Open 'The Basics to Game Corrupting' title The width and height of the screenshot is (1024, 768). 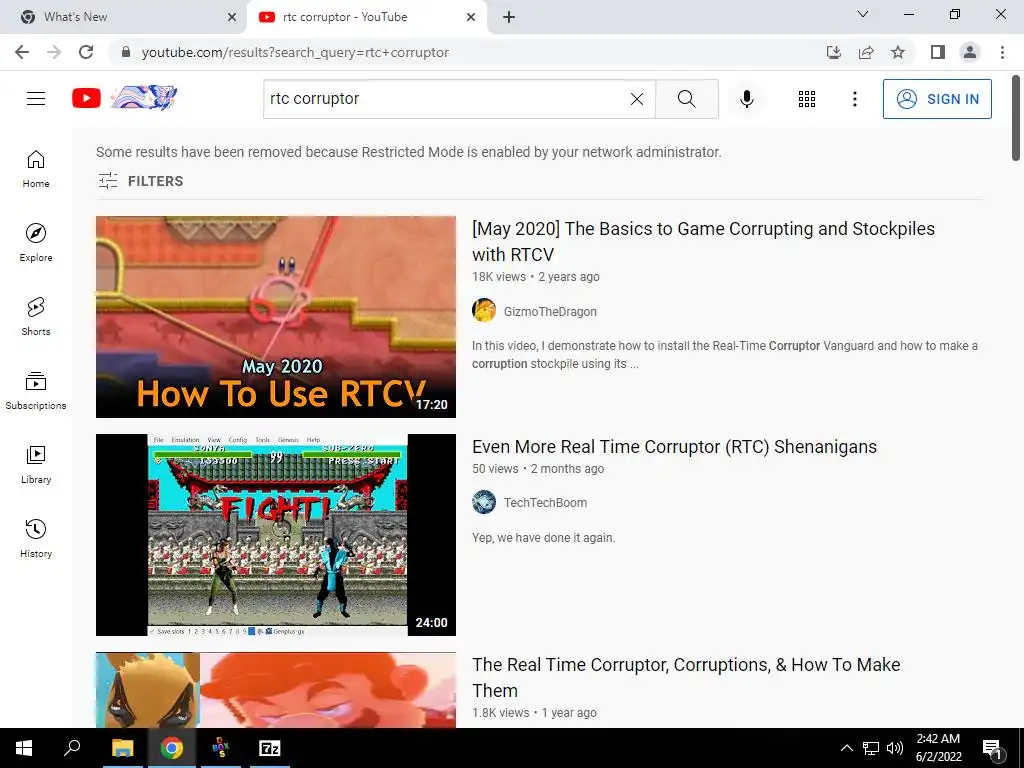(703, 242)
